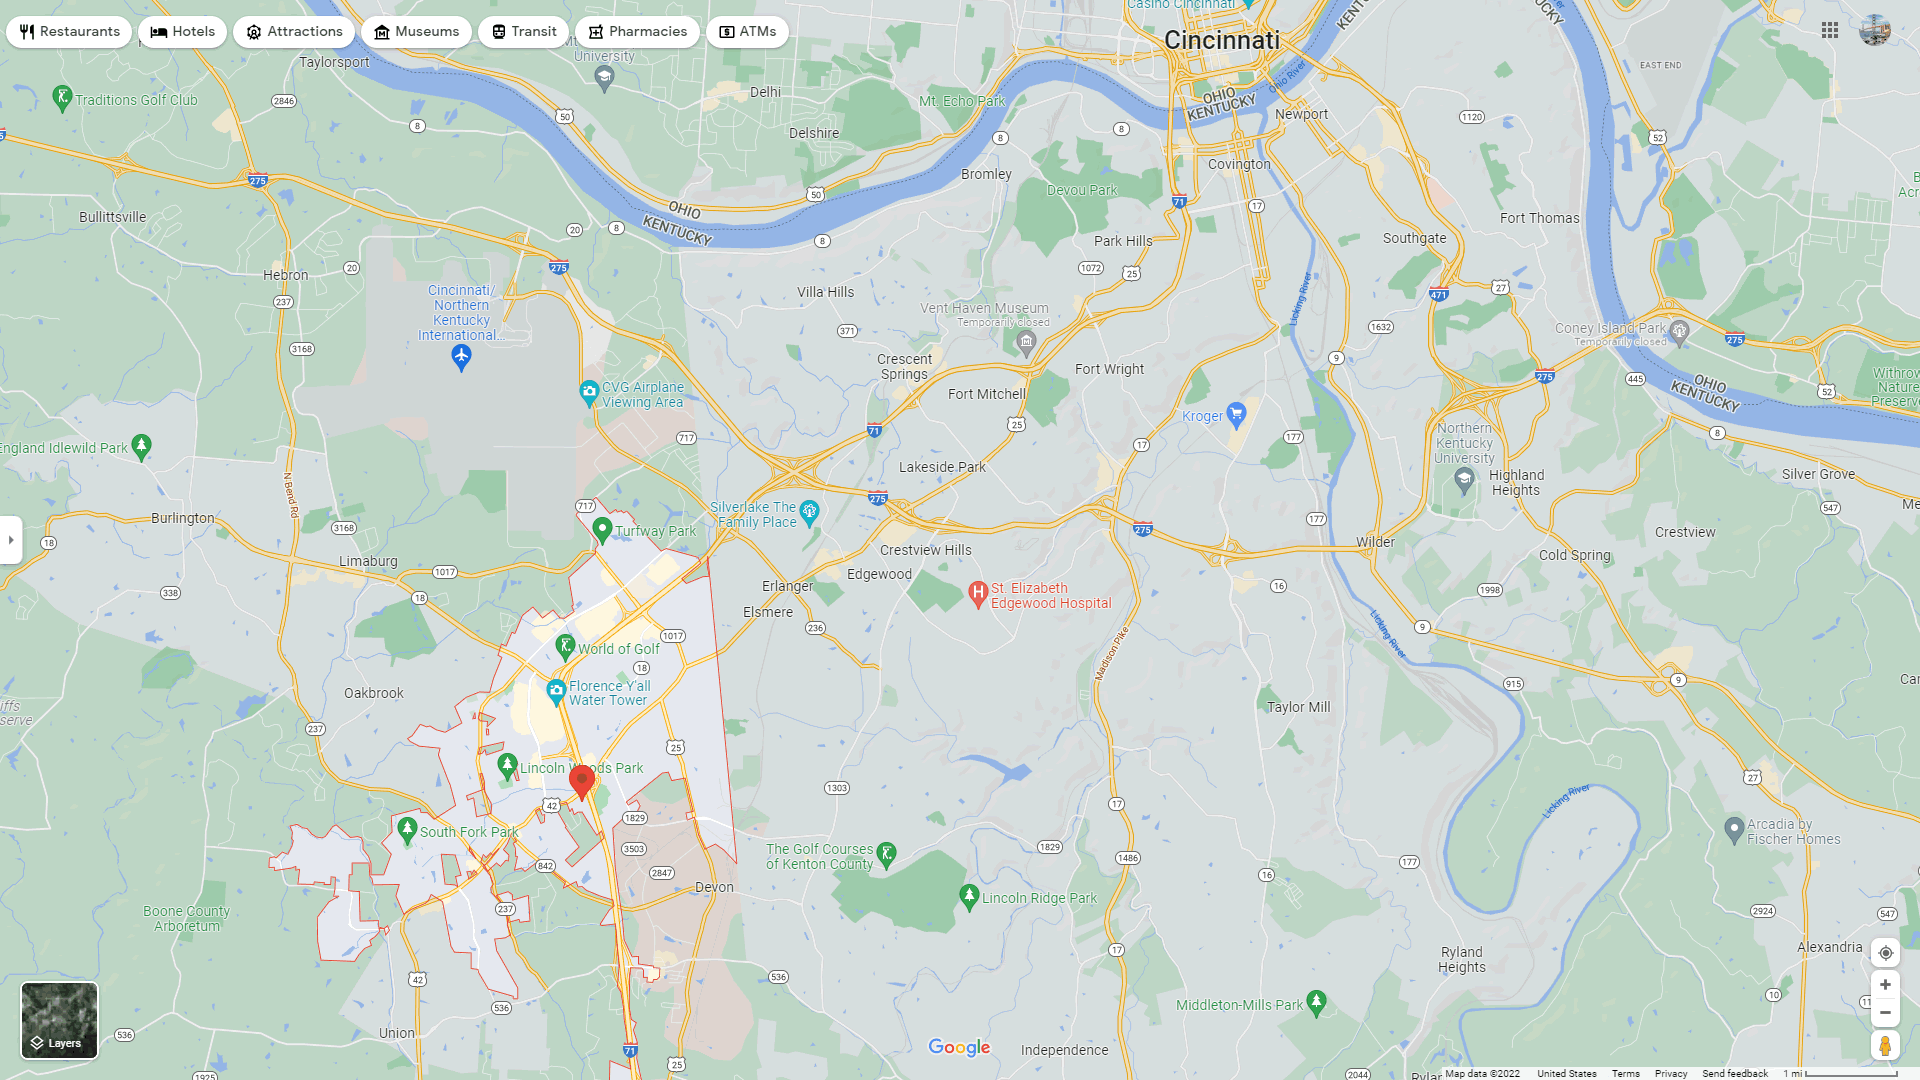Select England Idlewild Park marker

141,447
